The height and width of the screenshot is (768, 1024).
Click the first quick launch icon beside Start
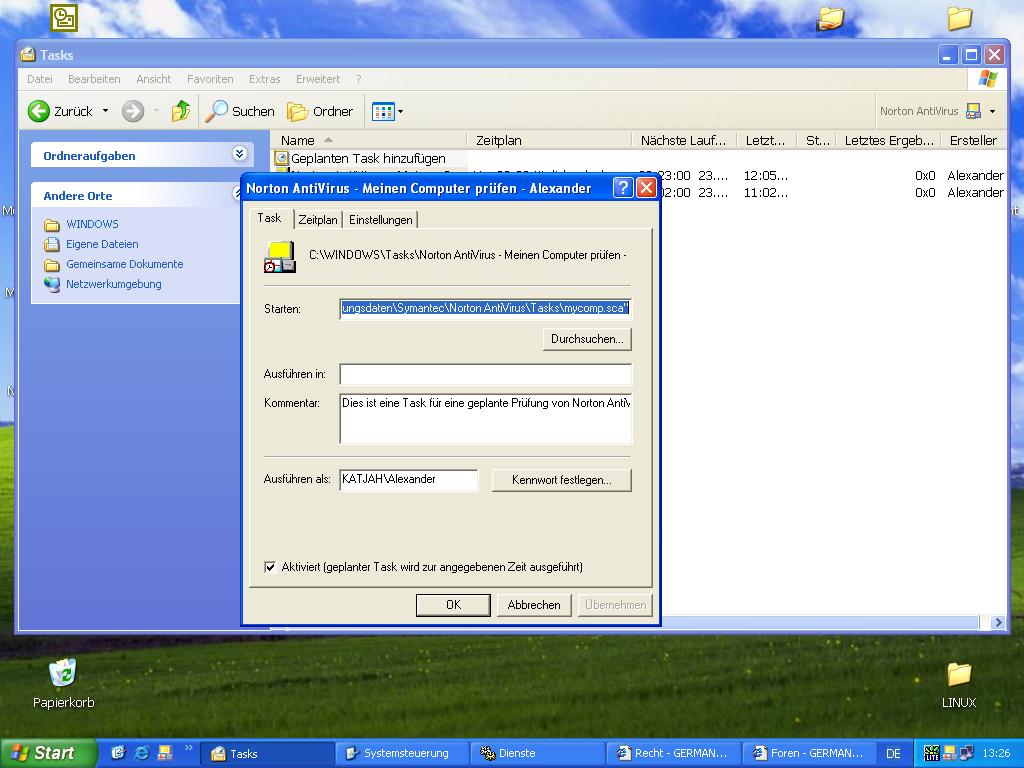[118, 753]
